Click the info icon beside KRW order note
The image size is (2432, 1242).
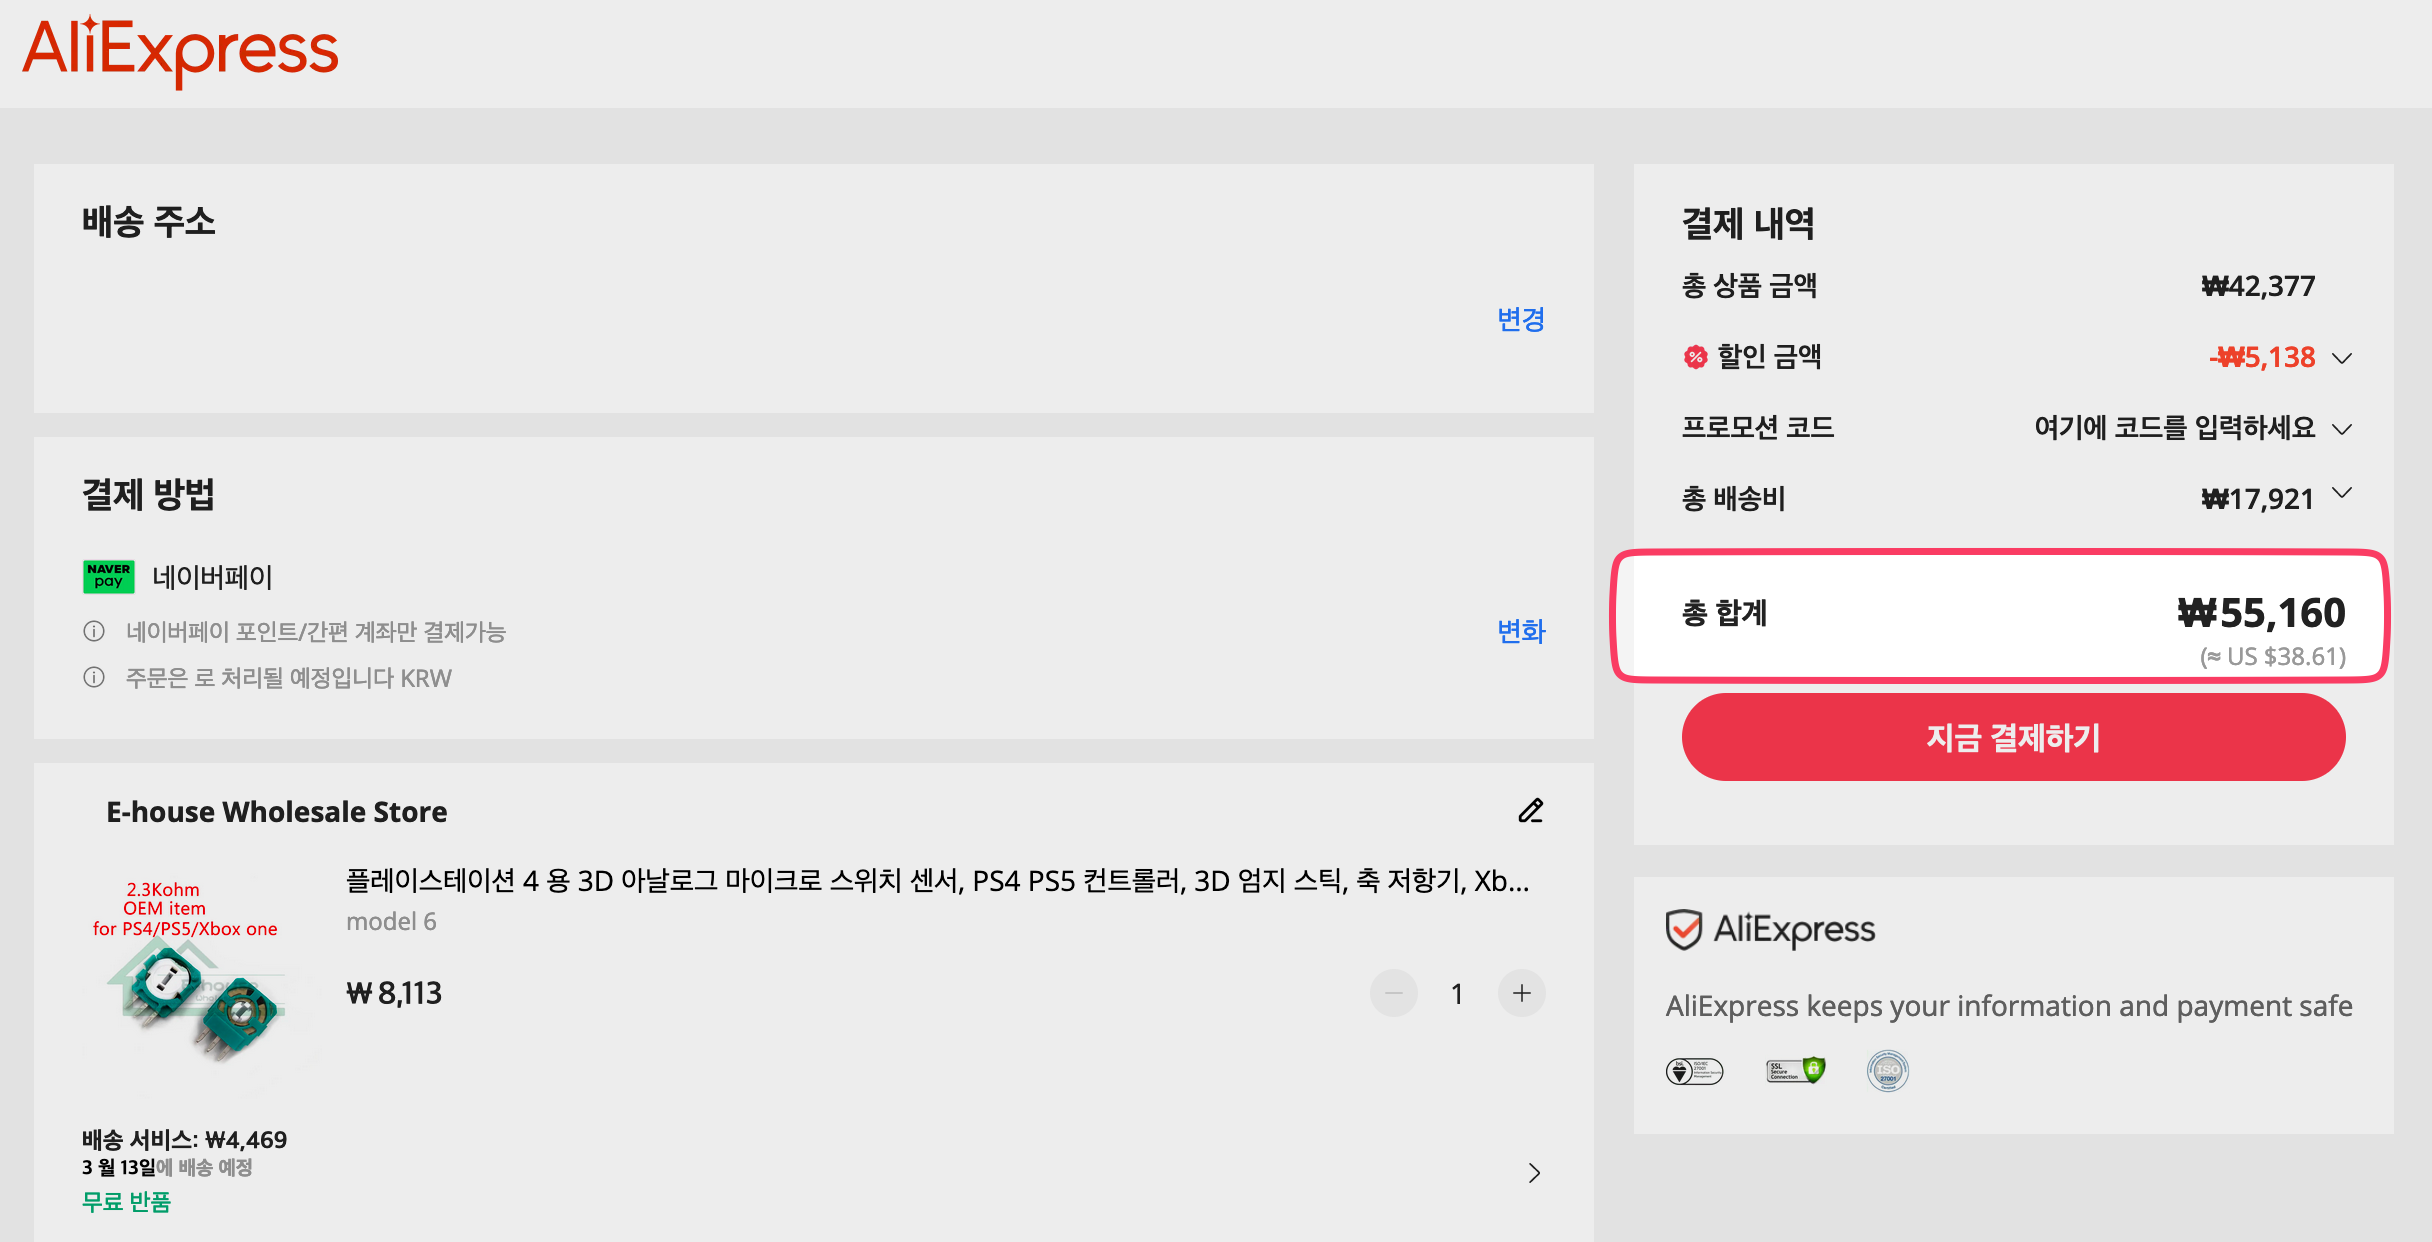point(94,678)
